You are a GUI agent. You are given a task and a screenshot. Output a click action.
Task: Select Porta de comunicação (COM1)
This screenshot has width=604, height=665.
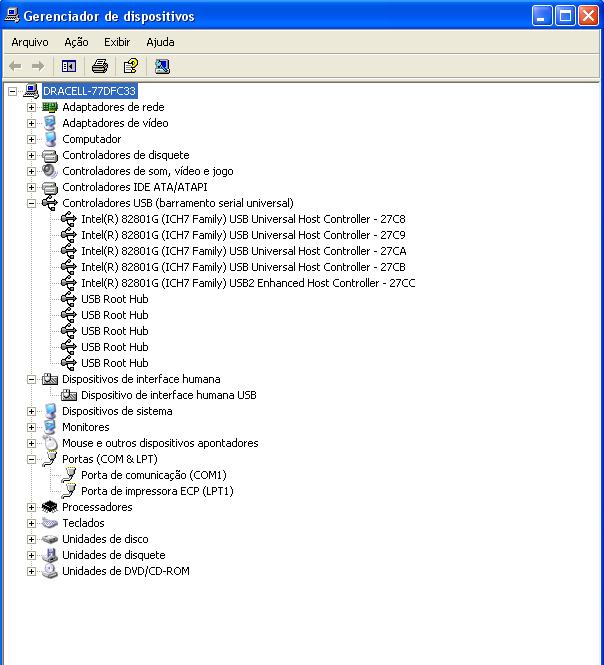click(154, 475)
